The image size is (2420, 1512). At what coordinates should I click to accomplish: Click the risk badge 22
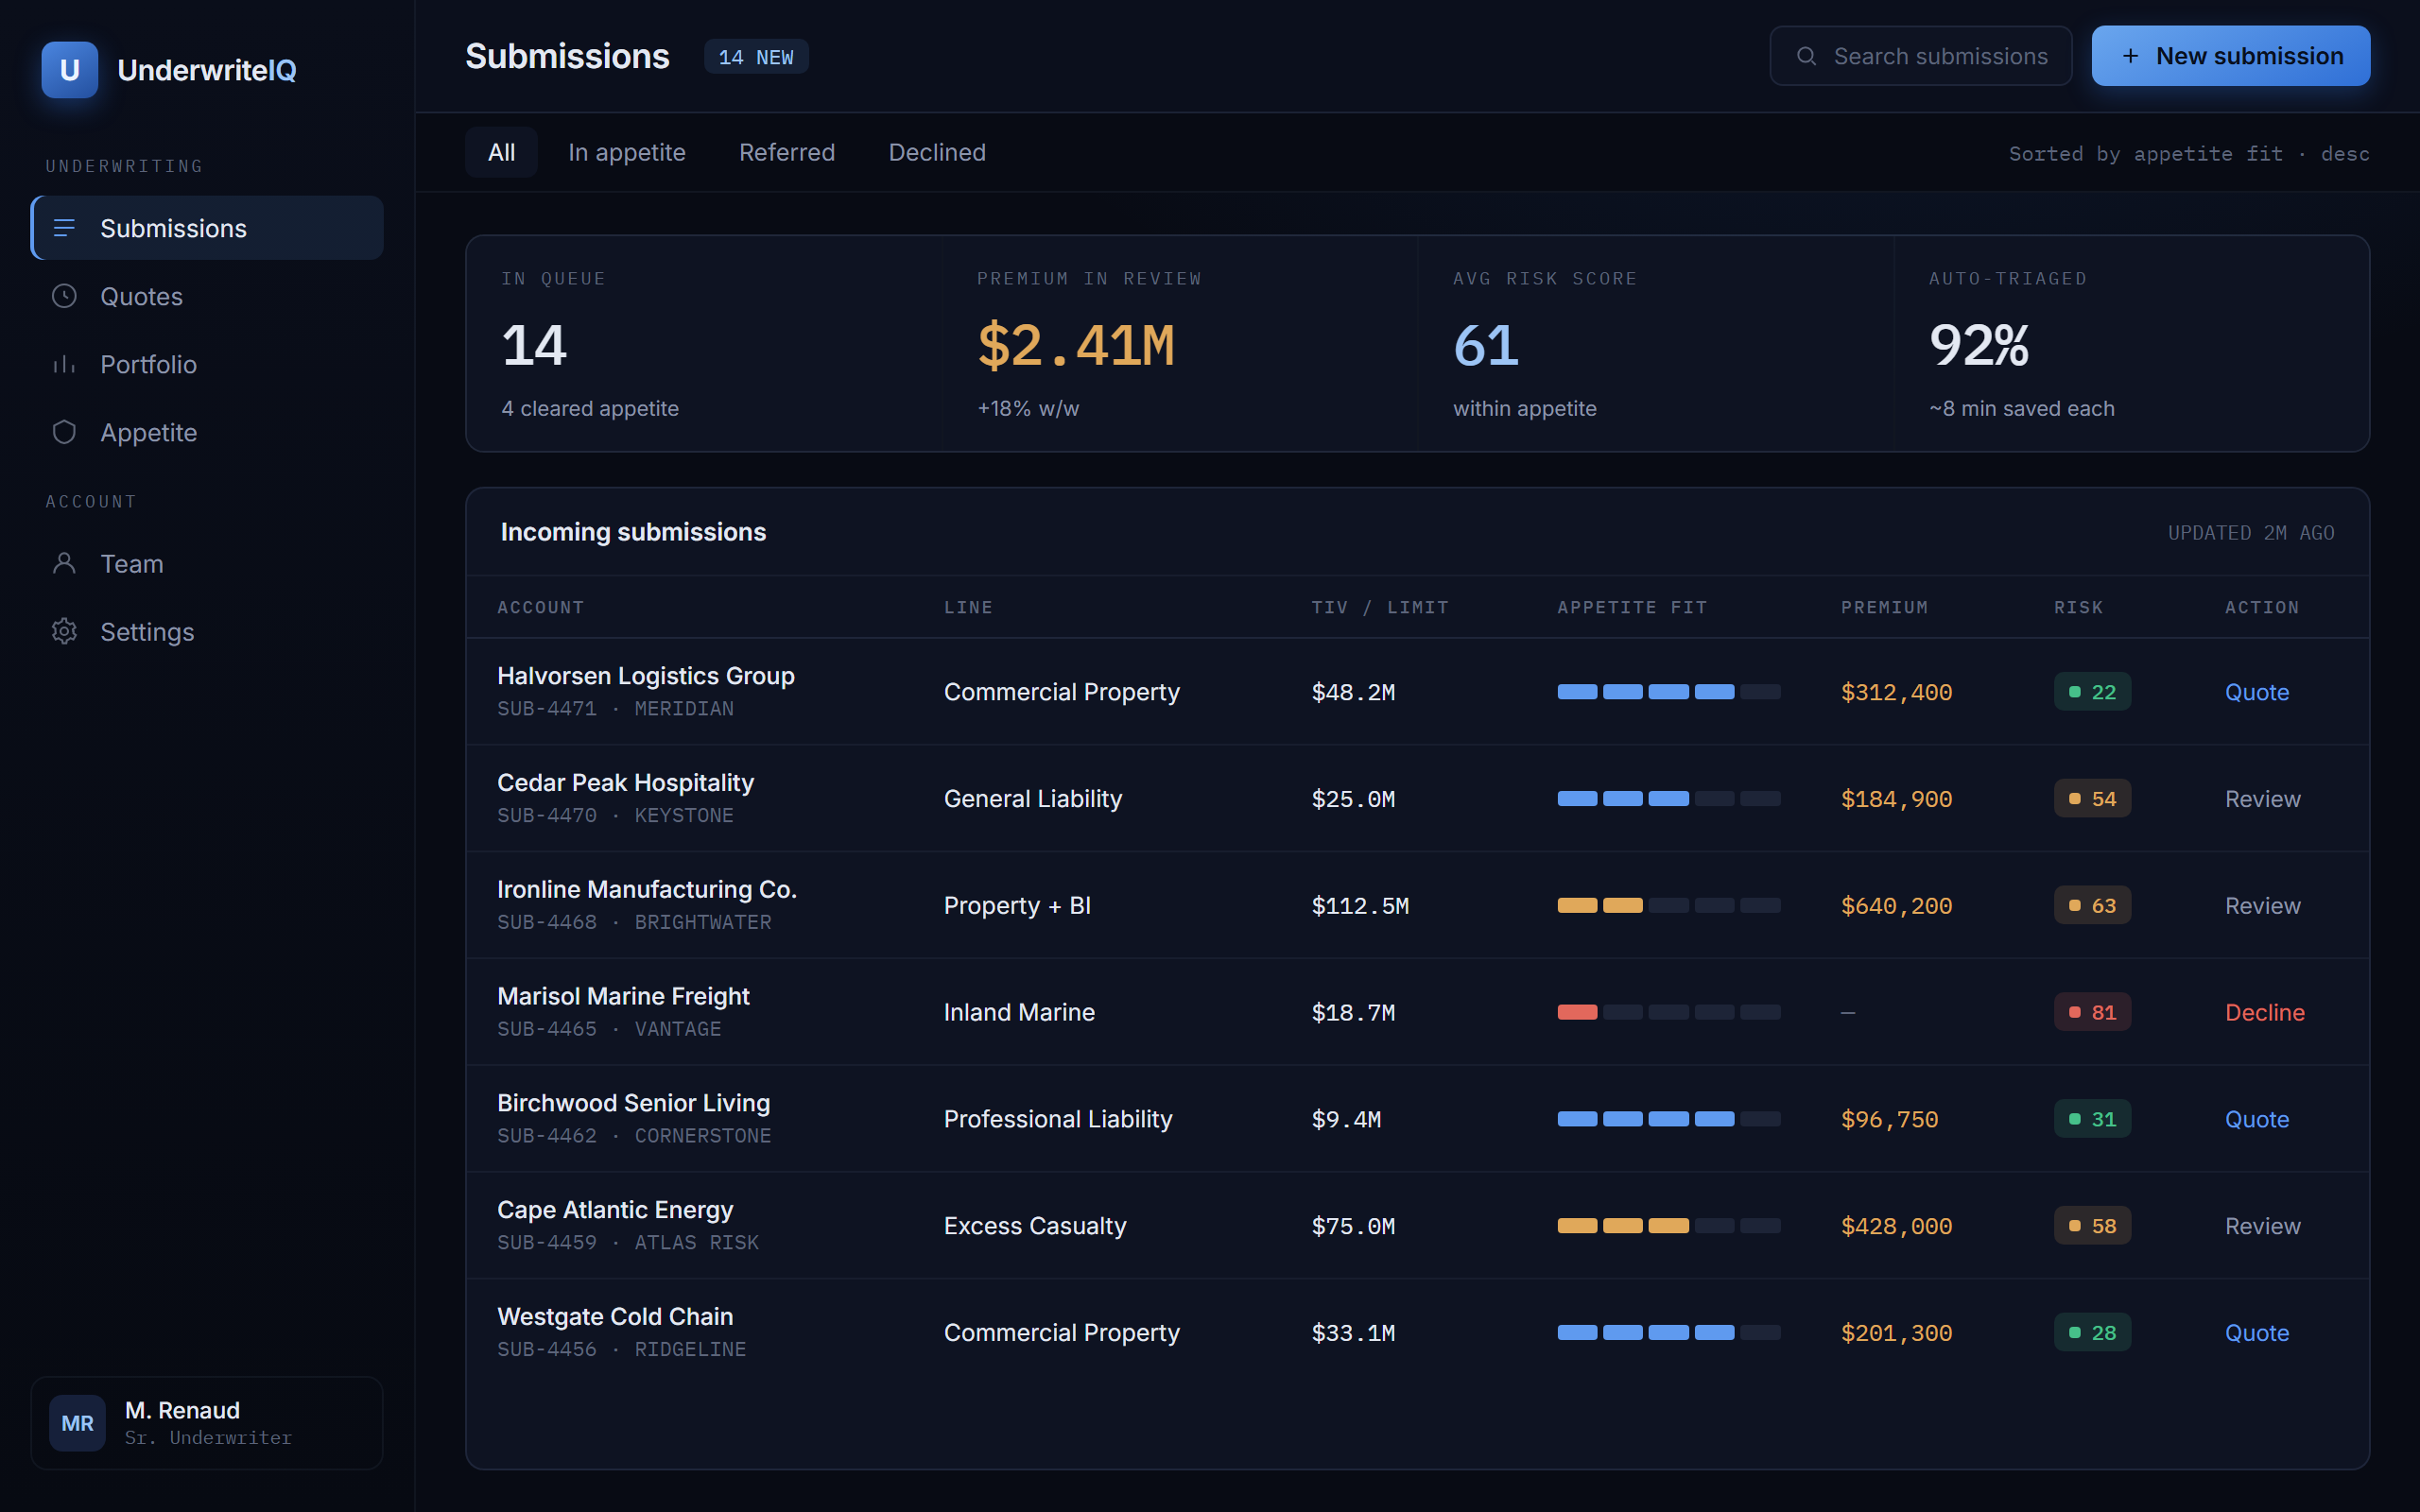pos(2092,692)
